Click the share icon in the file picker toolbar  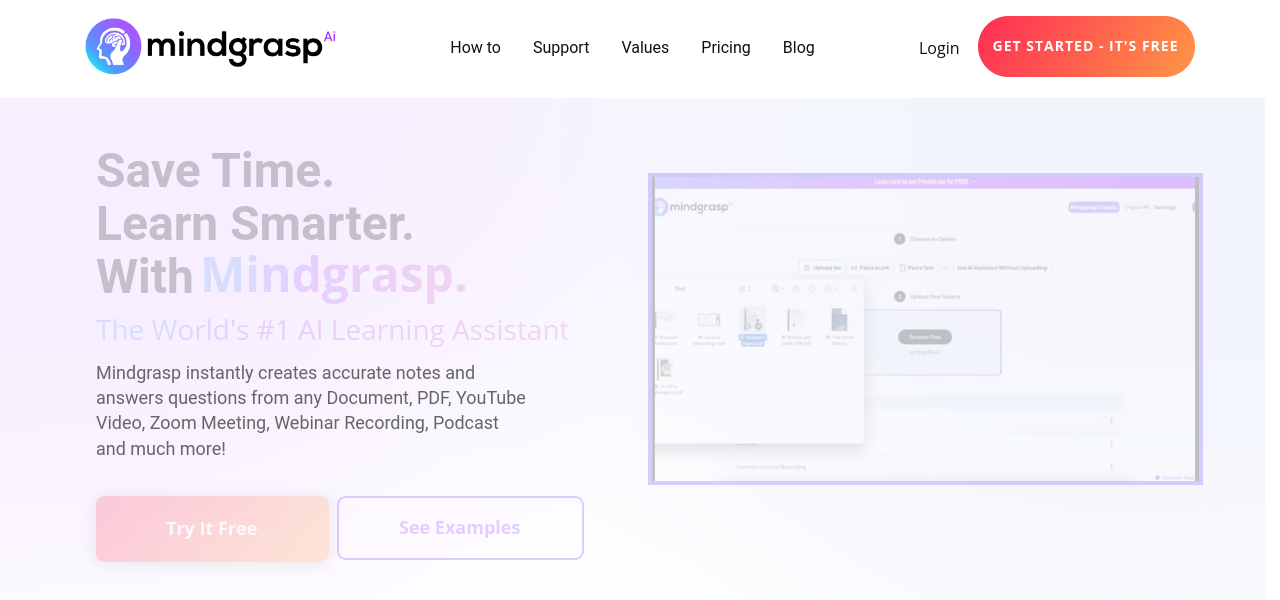(796, 289)
